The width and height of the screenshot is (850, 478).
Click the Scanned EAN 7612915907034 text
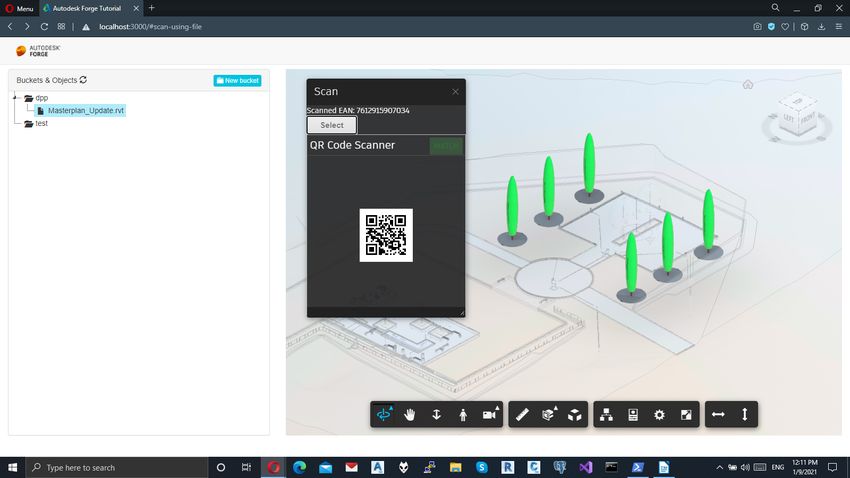click(x=358, y=110)
